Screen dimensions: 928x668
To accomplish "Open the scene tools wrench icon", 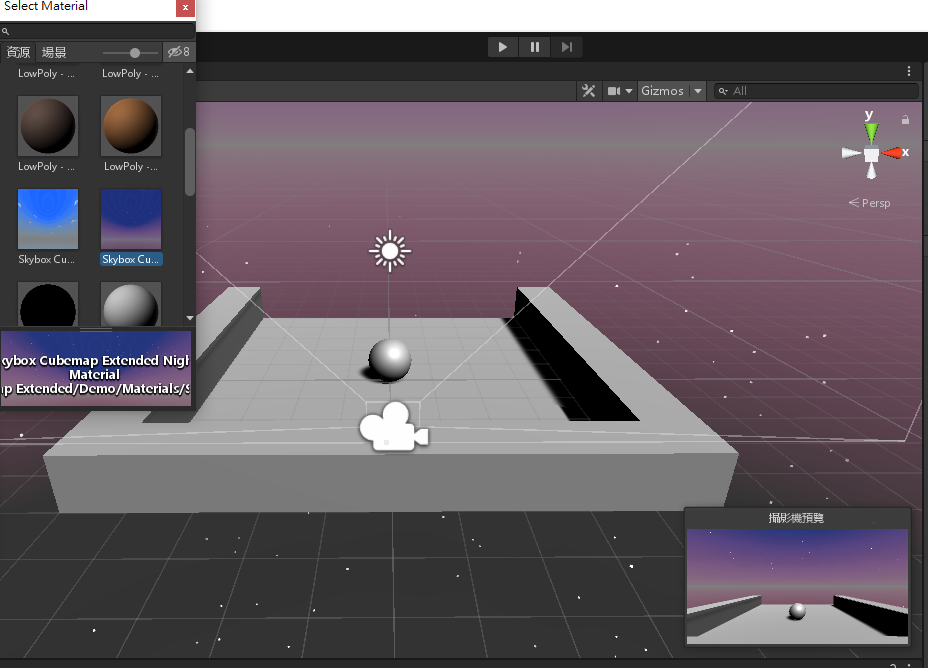I will [588, 91].
